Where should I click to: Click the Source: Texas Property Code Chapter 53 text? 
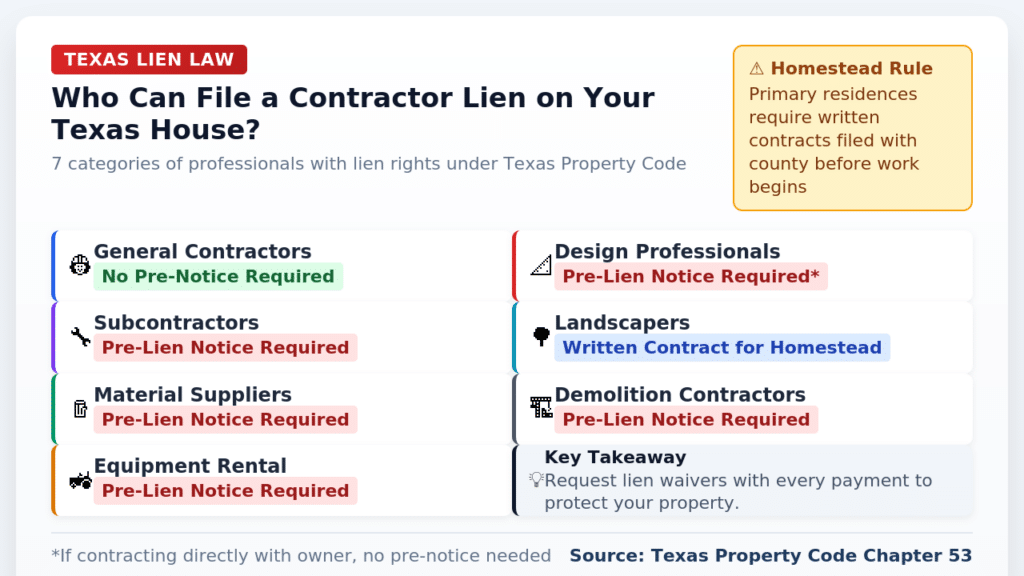click(x=770, y=556)
